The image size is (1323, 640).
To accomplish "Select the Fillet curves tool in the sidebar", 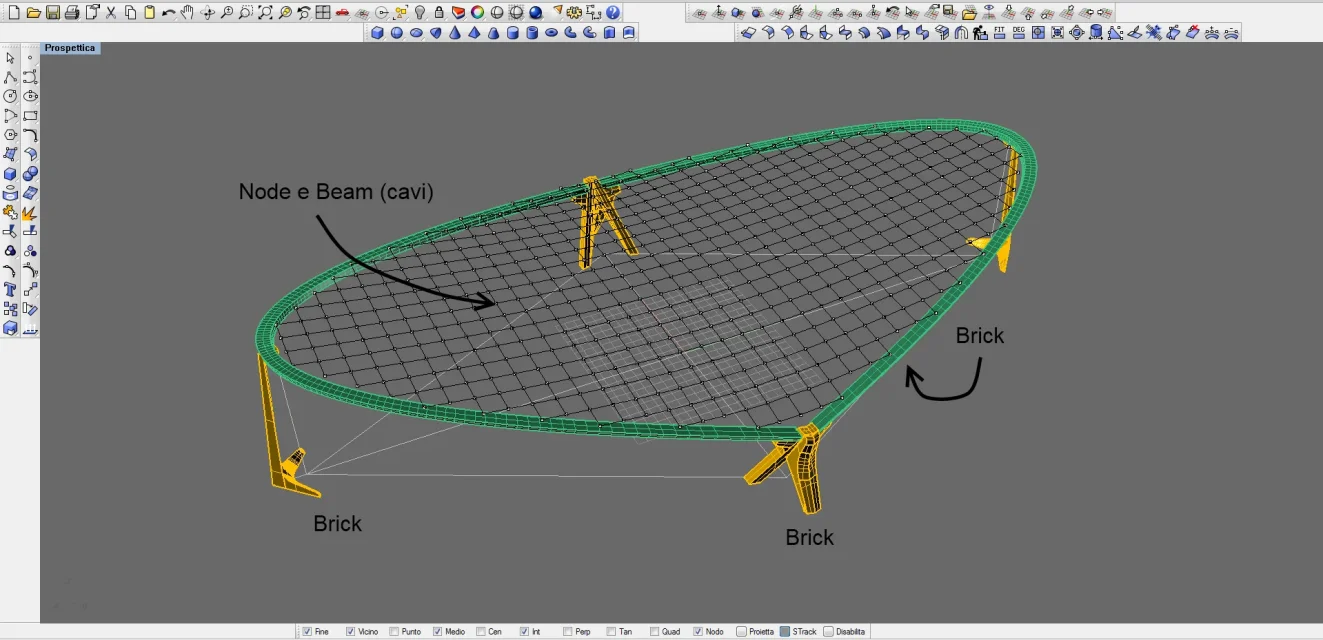I will click(30, 135).
